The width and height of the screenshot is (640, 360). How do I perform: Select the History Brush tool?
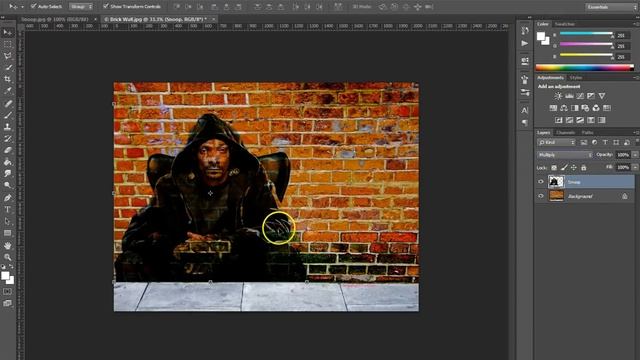[x=8, y=139]
